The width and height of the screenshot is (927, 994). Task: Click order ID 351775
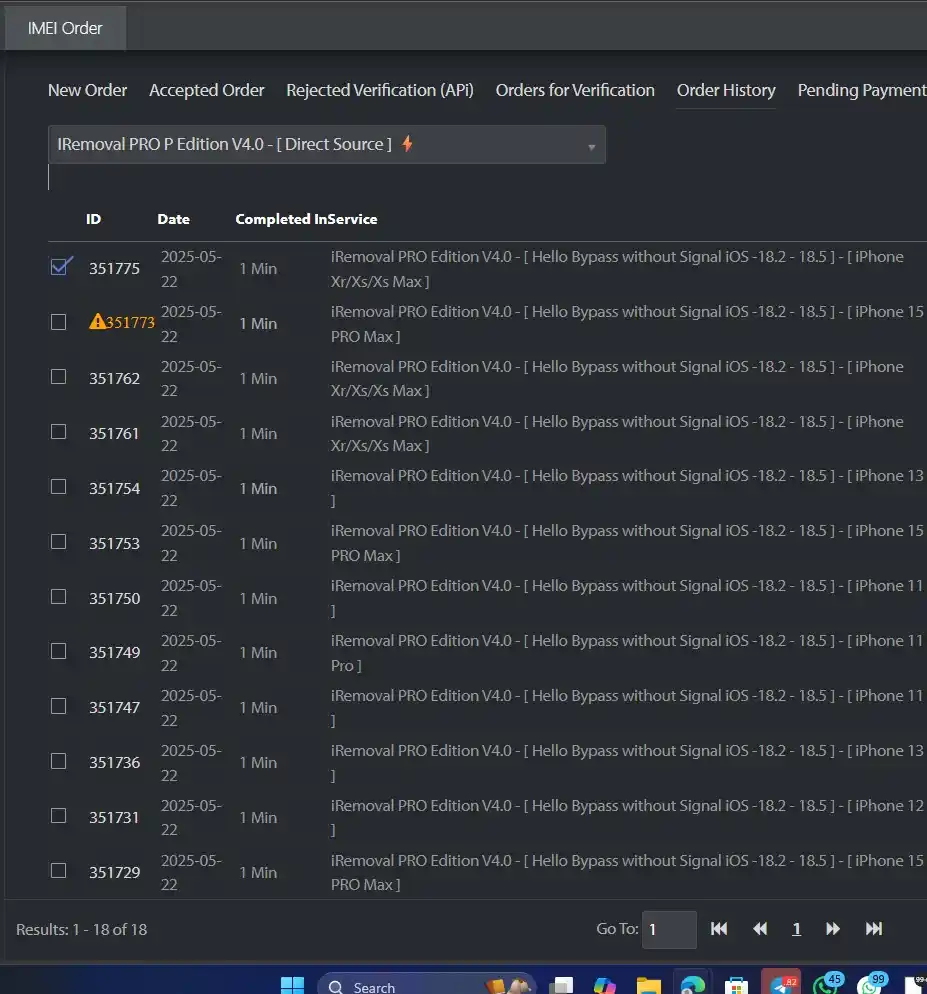114,269
